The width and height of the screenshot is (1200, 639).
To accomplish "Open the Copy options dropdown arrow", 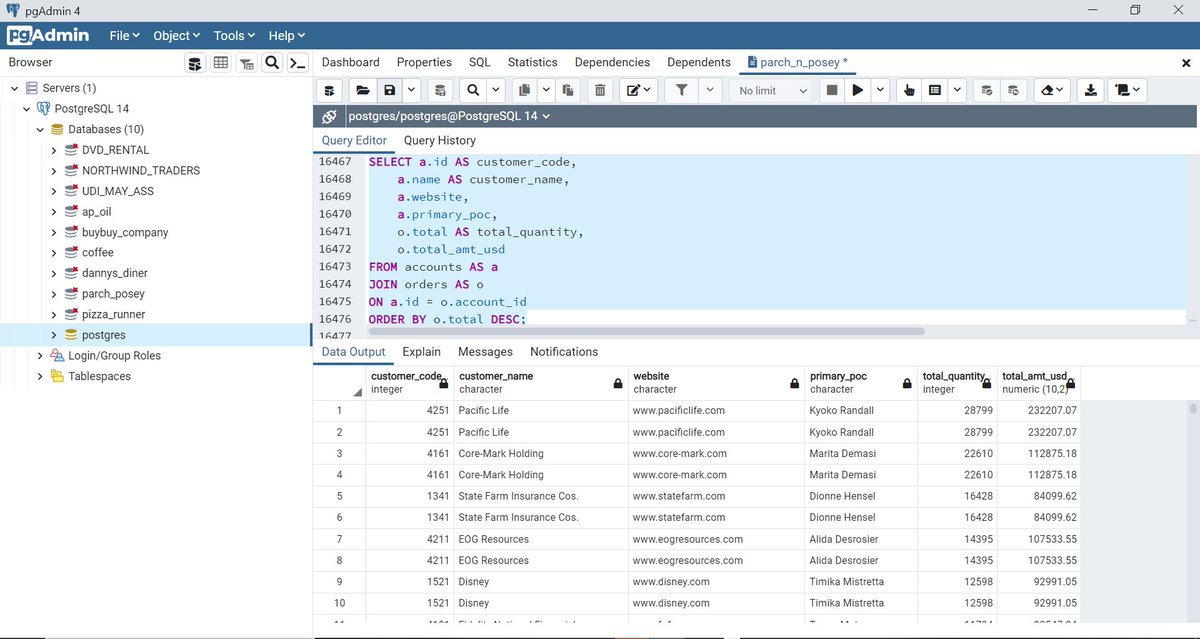I will pyautogui.click(x=546, y=90).
